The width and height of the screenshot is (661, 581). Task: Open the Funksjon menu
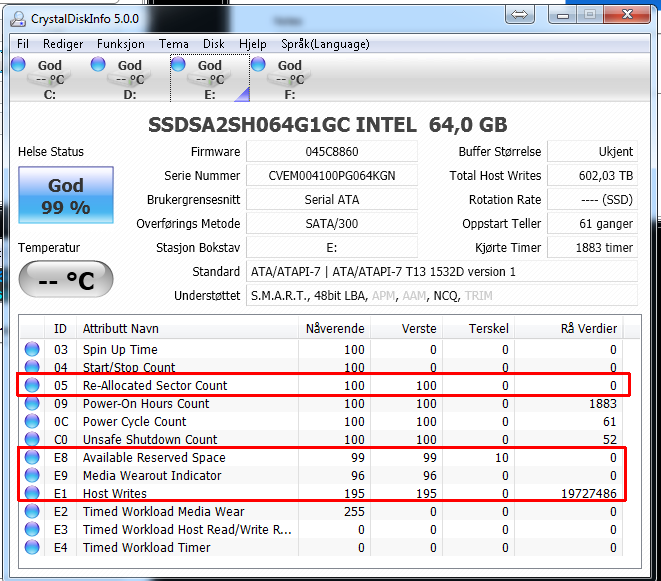(x=121, y=44)
